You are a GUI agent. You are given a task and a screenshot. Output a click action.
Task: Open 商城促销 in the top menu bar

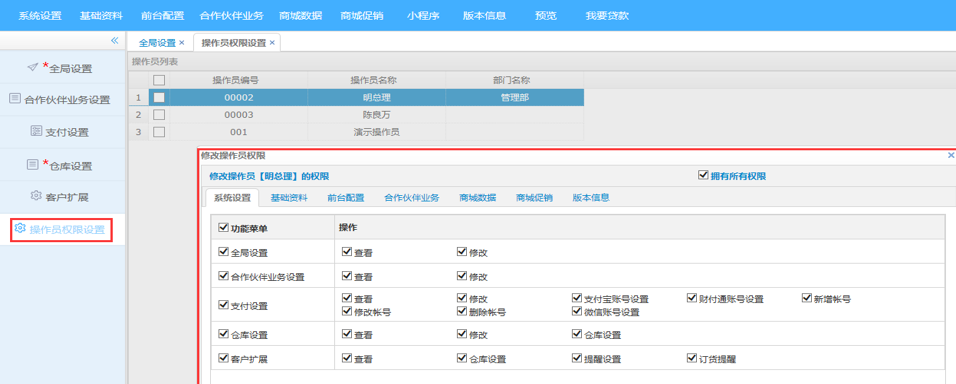coord(362,16)
